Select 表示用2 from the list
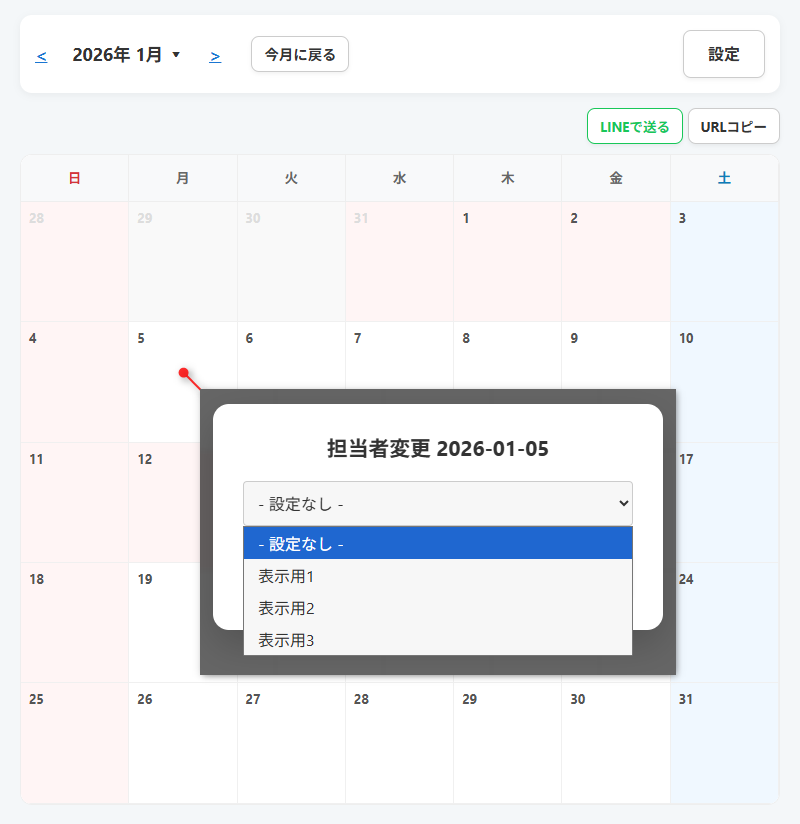 point(437,608)
